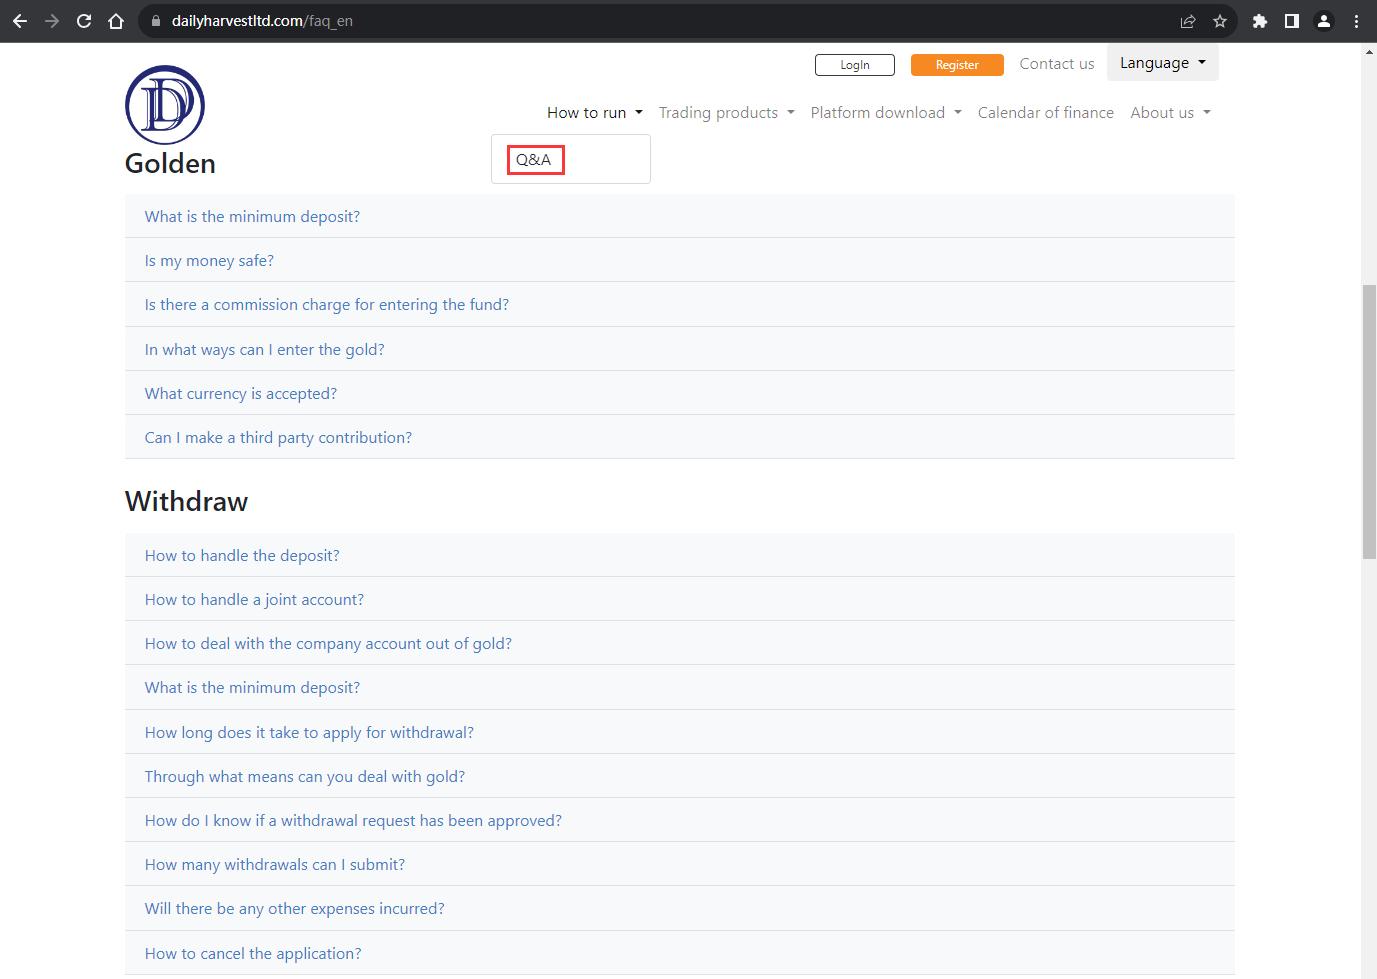Select Q&A from the dropdown menu
Image resolution: width=1377 pixels, height=979 pixels.
[534, 160]
